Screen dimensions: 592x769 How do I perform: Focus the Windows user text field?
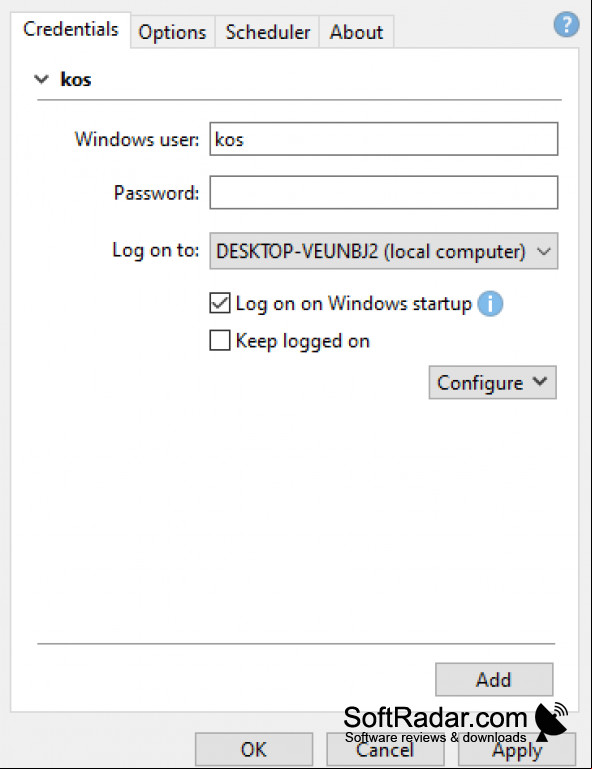point(384,139)
